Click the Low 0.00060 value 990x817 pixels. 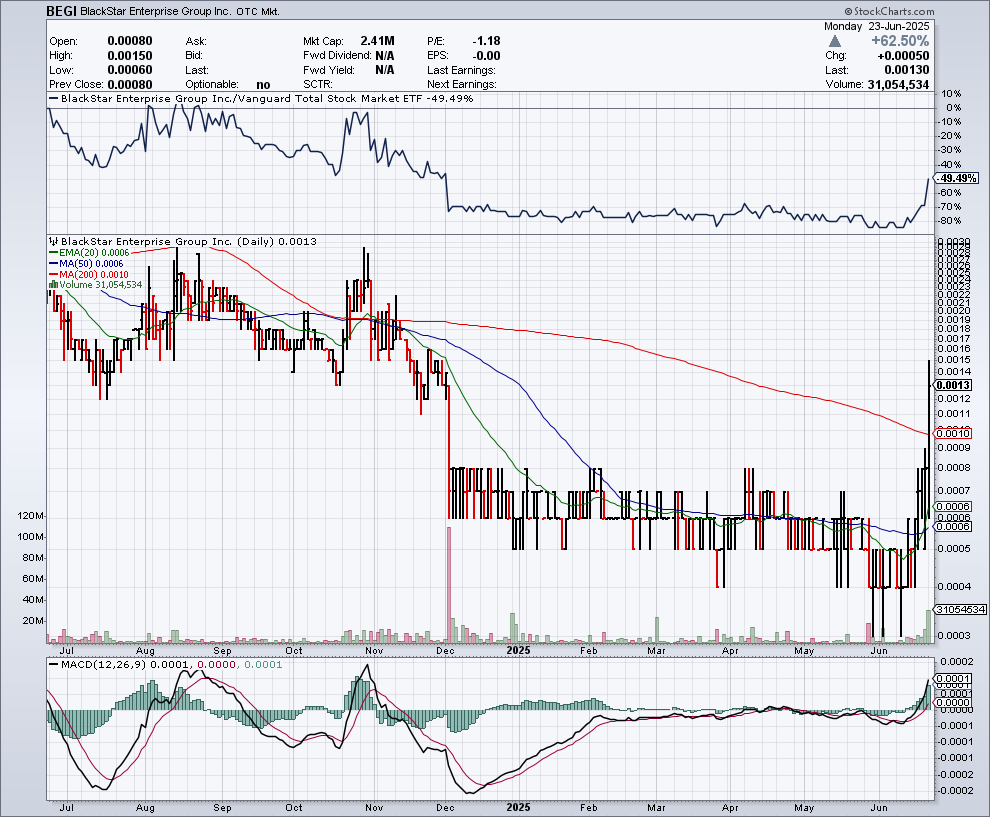click(x=129, y=70)
